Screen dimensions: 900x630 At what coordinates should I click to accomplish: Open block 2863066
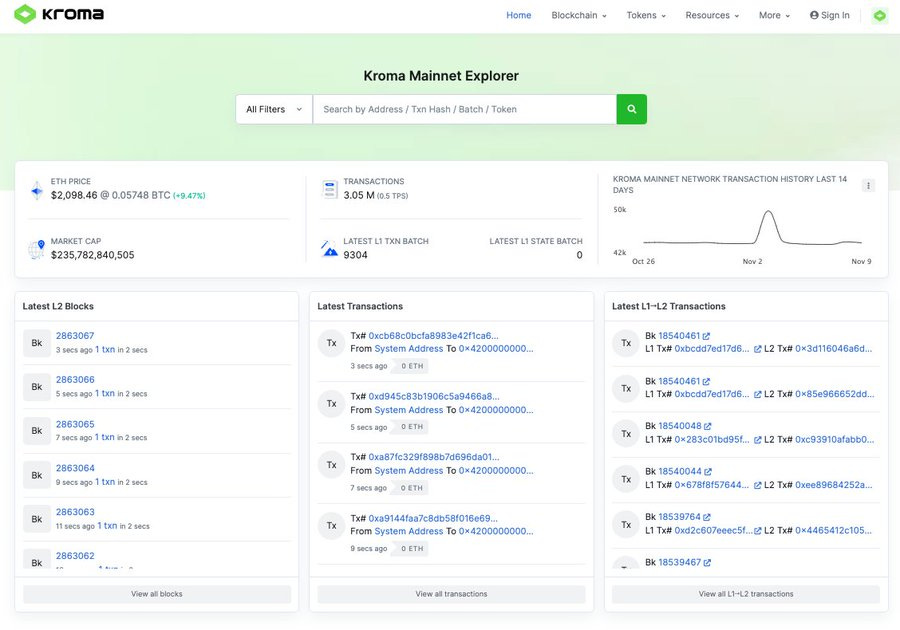(75, 380)
